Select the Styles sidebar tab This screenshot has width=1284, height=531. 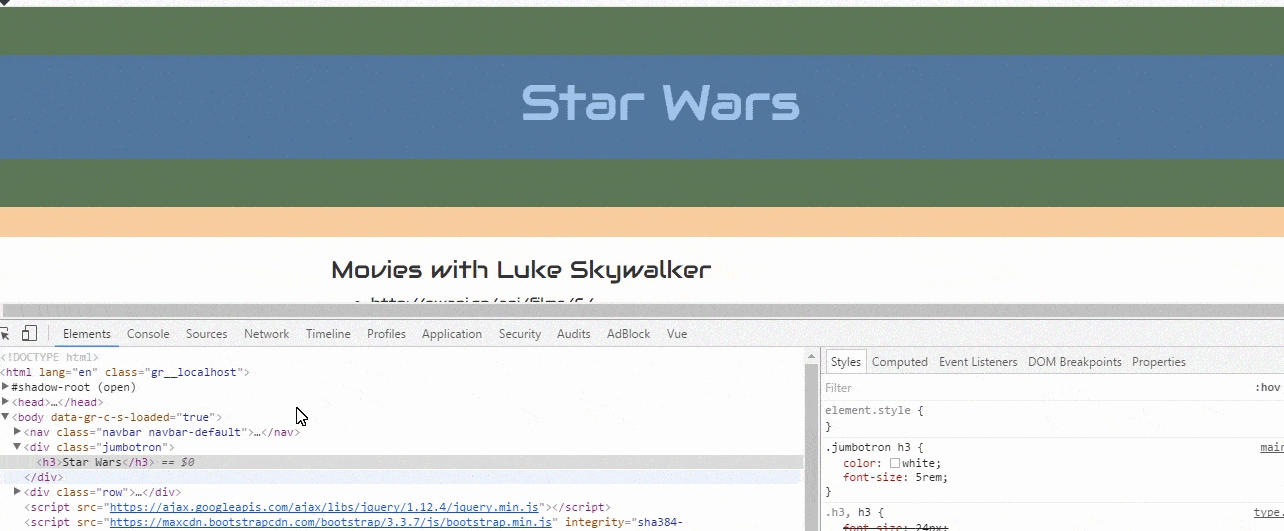(x=846, y=362)
